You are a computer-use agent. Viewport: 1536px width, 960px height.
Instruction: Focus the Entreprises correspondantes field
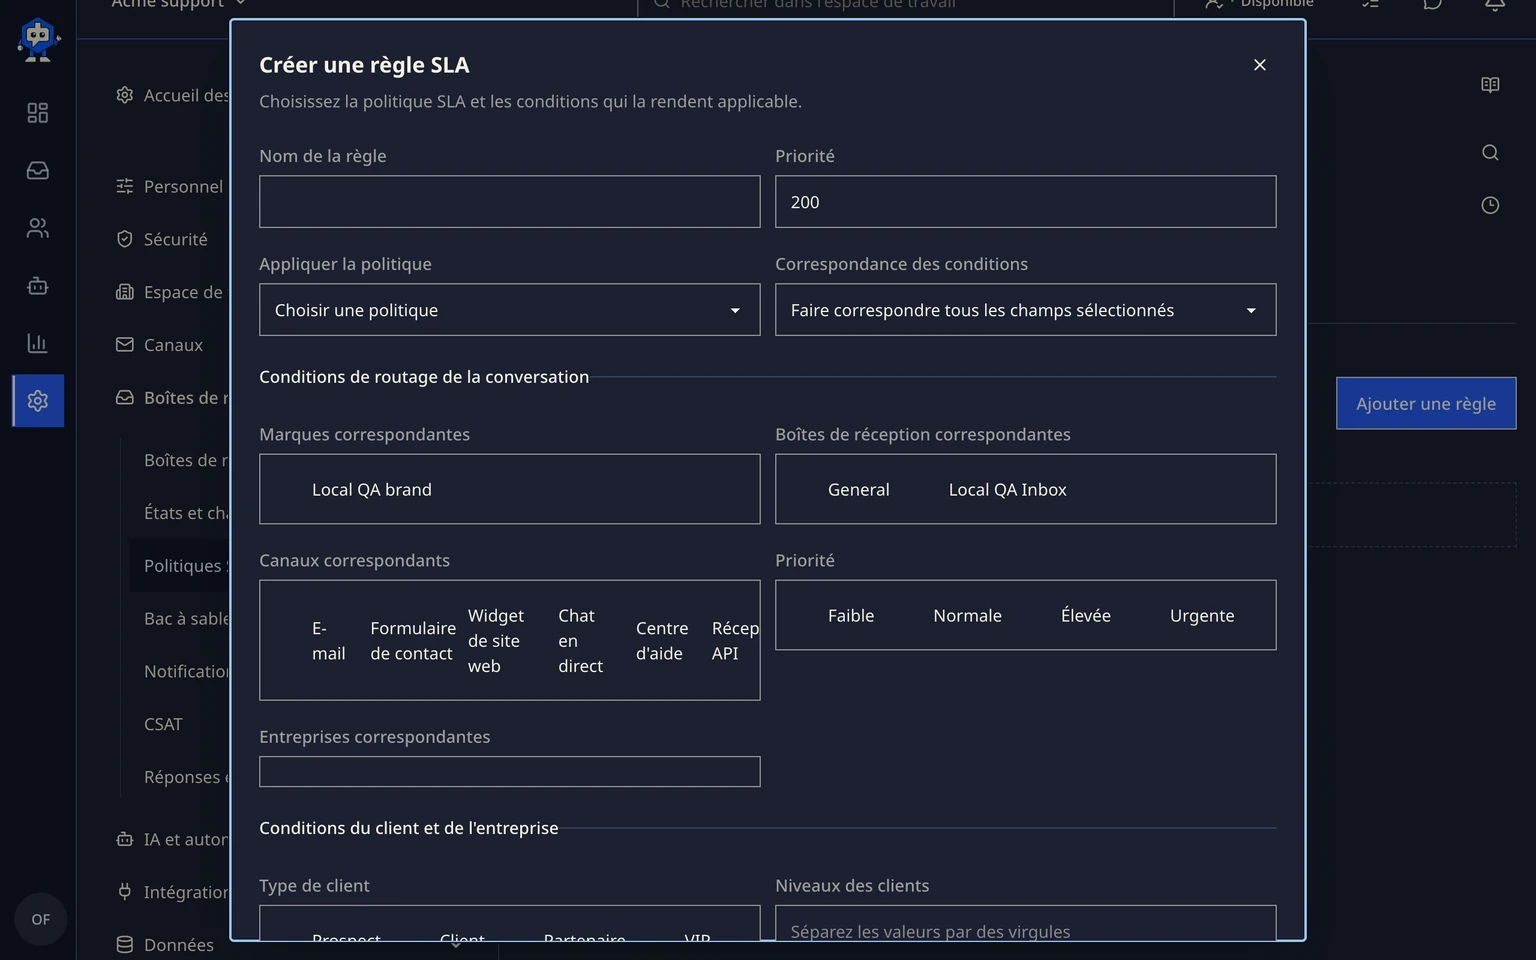pyautogui.click(x=510, y=772)
